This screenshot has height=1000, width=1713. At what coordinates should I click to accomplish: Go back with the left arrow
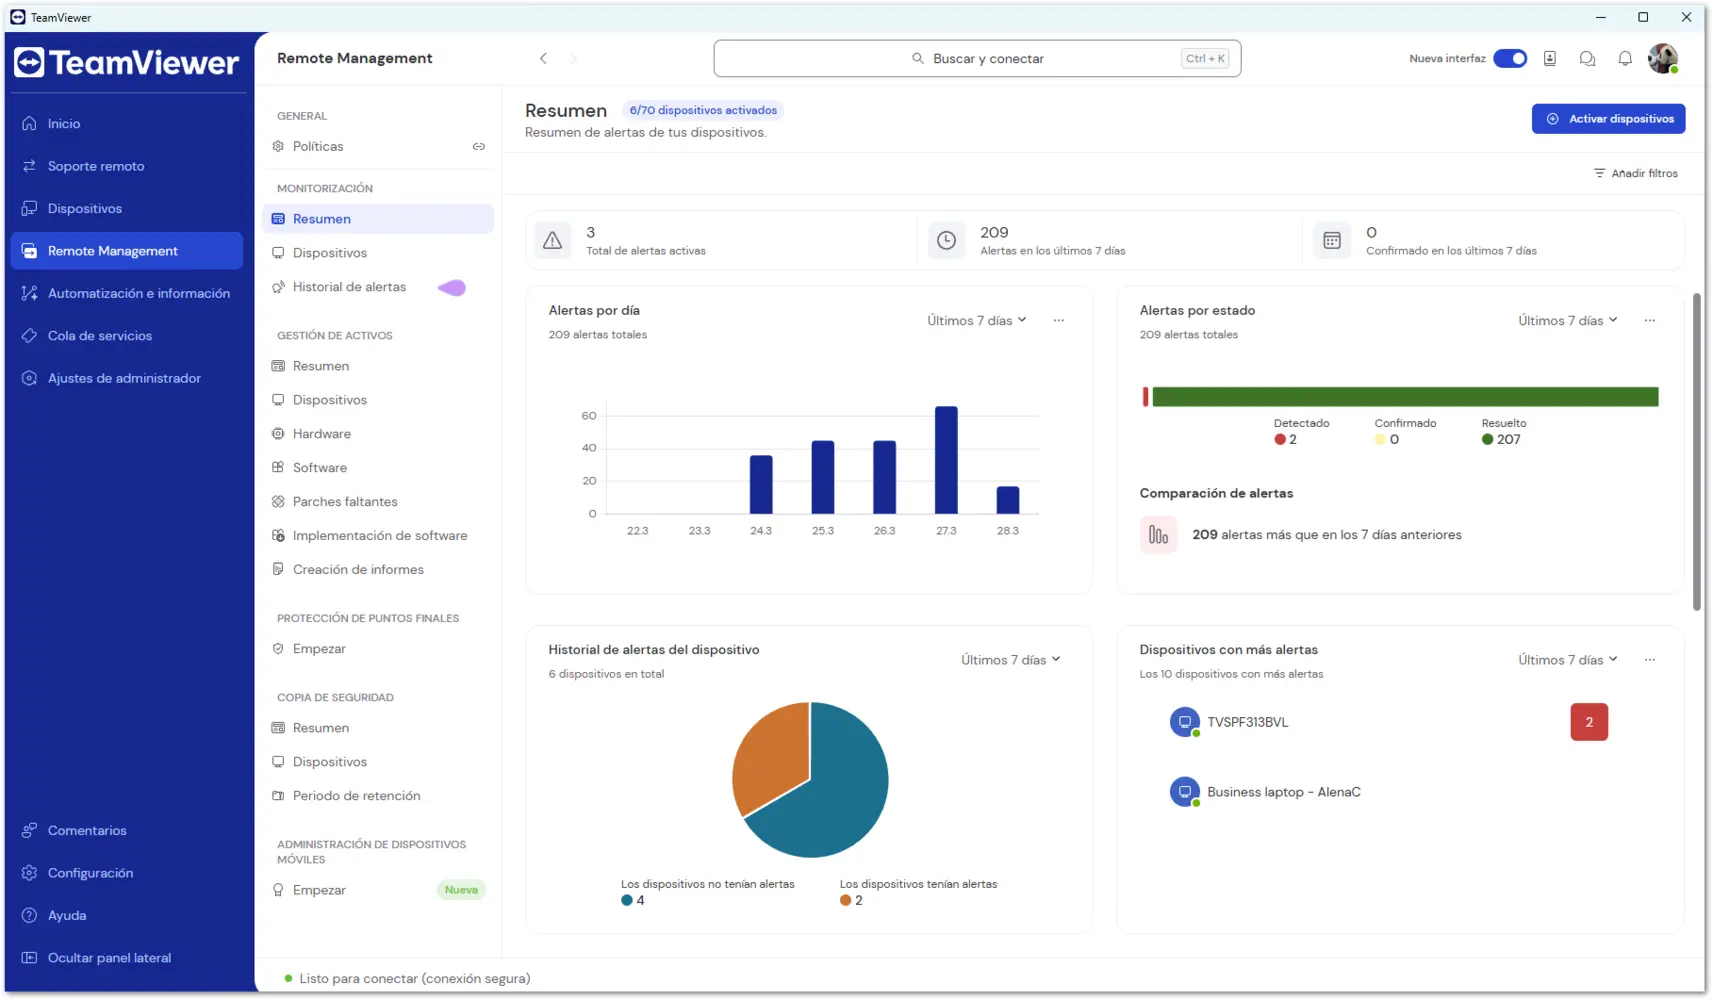(543, 59)
